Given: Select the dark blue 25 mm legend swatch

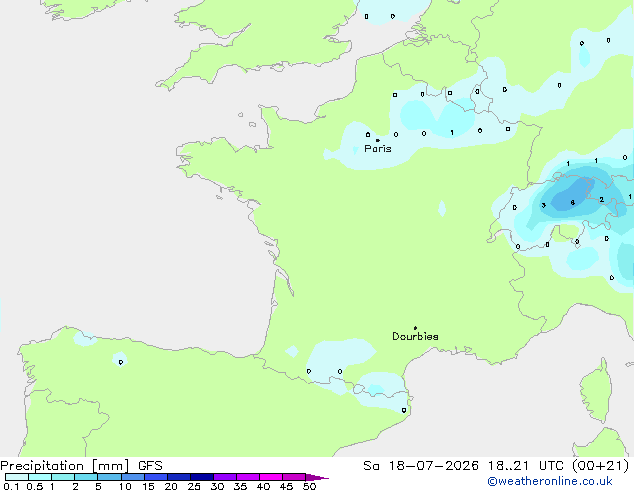Looking at the screenshot, I should (x=202, y=477).
